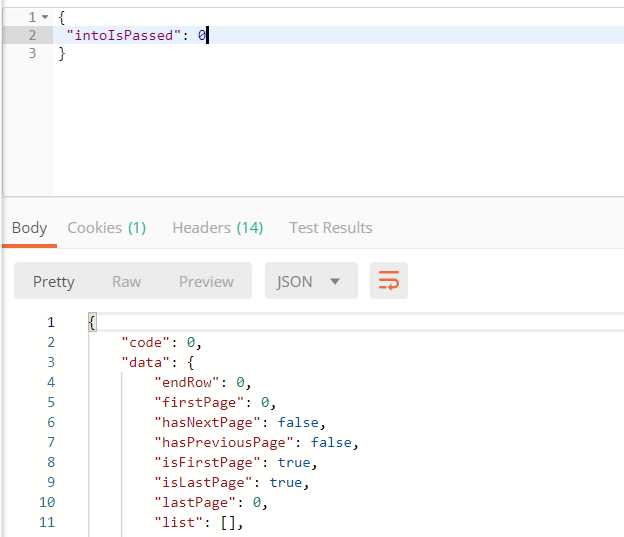The height and width of the screenshot is (537, 624).
Task: Click the closing brace on request line 3
Action: click(x=62, y=53)
